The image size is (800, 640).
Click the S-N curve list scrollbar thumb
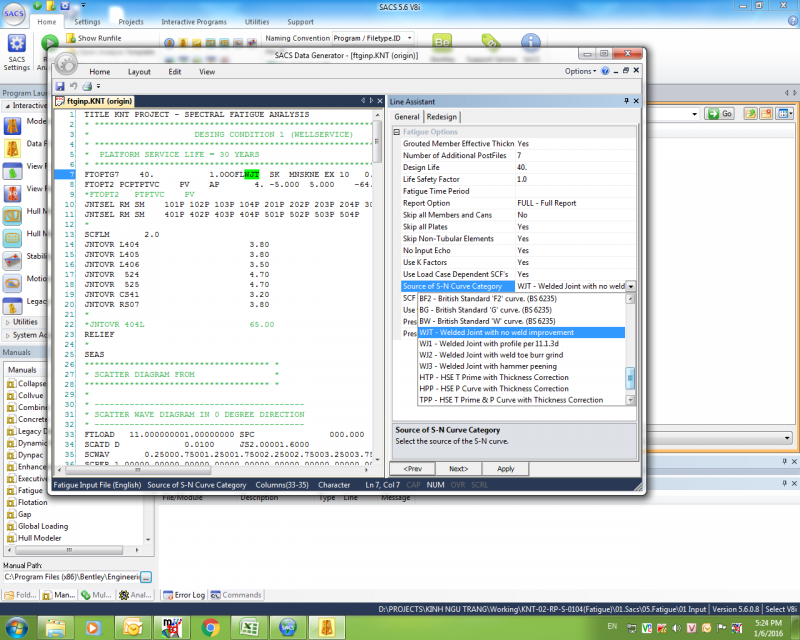(x=631, y=378)
